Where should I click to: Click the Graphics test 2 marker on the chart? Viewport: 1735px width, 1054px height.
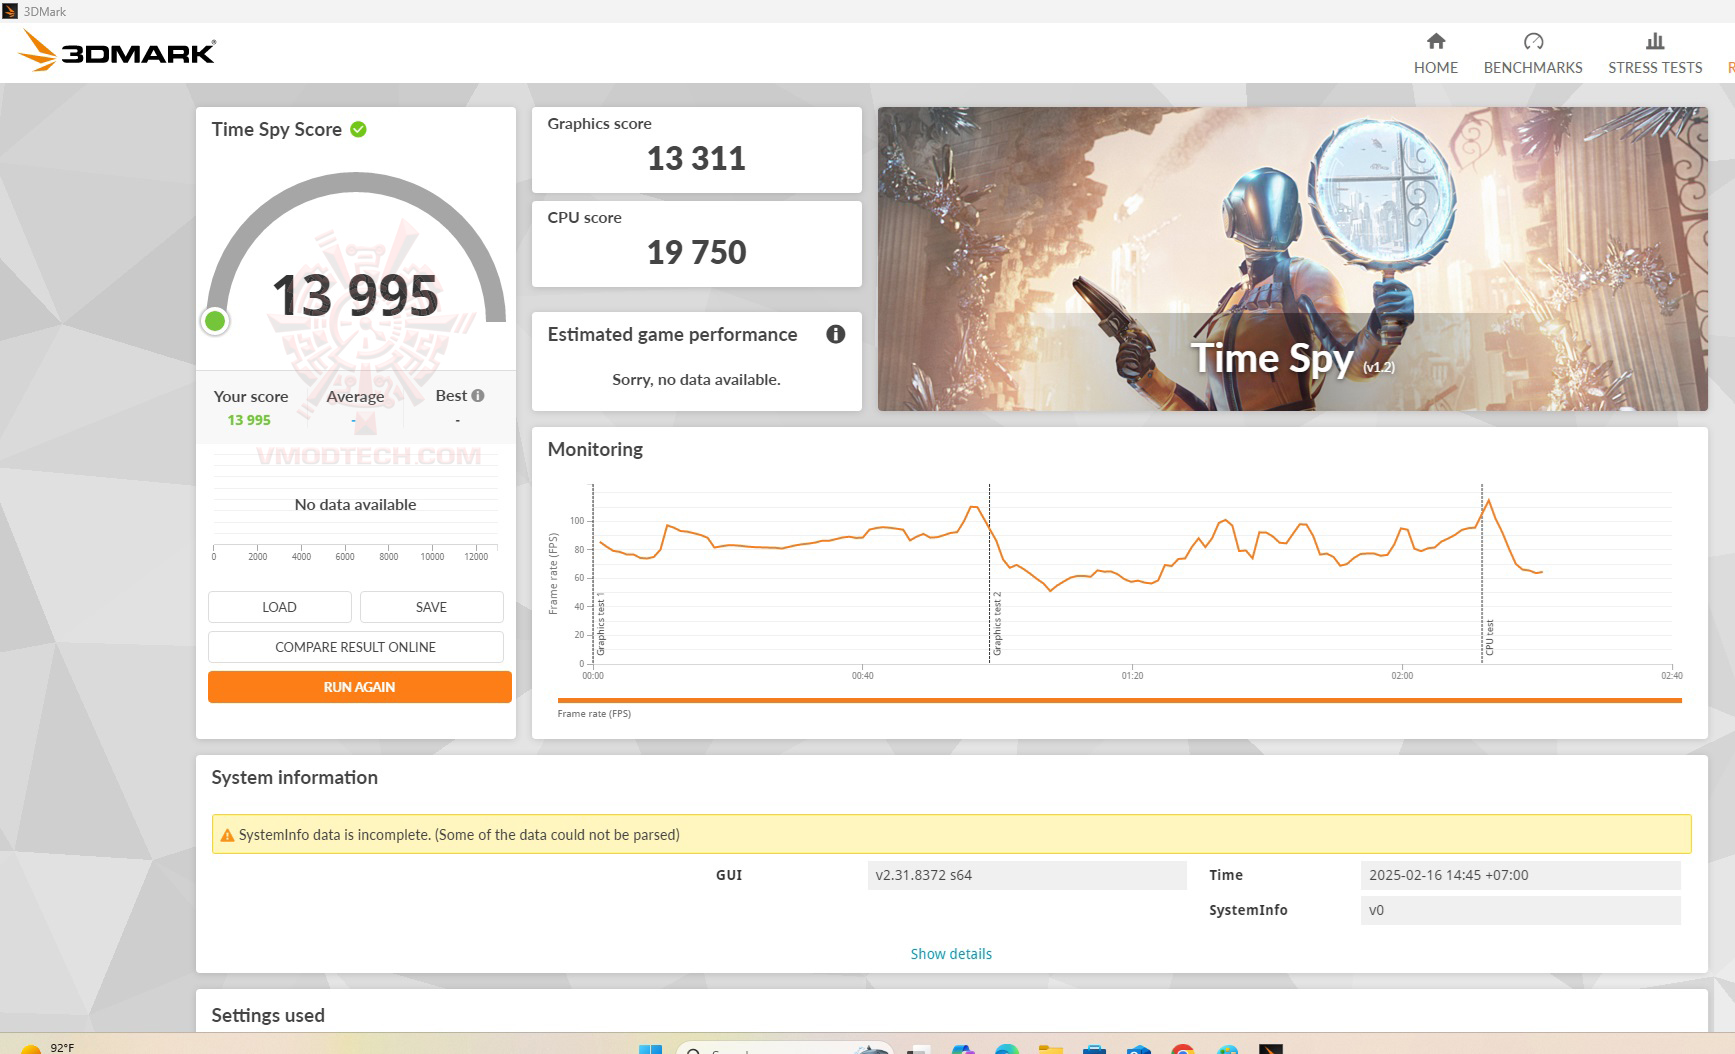point(997,625)
